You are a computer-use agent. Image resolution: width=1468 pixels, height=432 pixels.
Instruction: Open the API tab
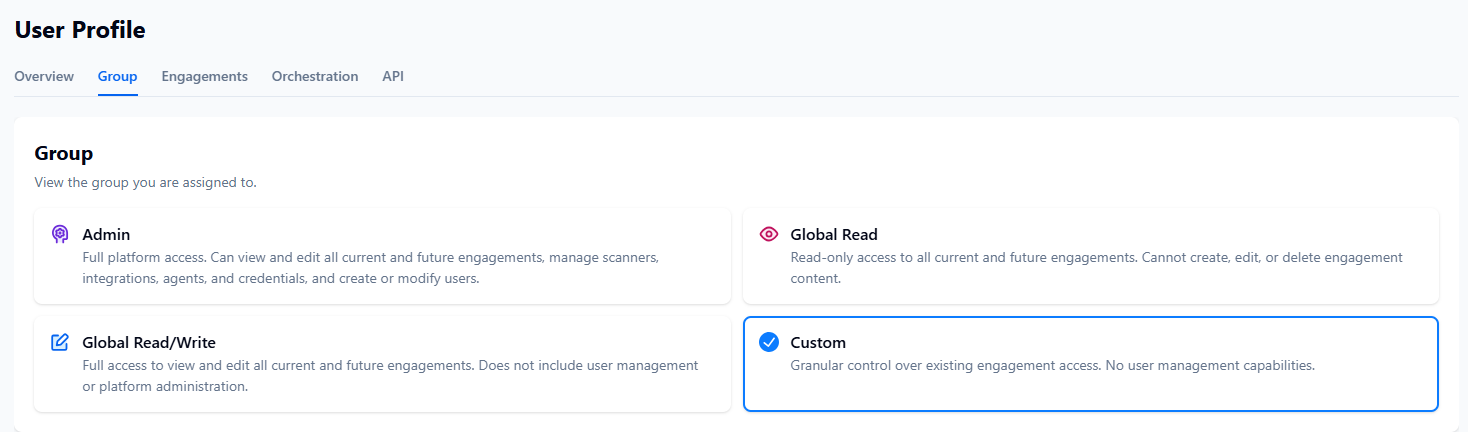click(x=393, y=76)
